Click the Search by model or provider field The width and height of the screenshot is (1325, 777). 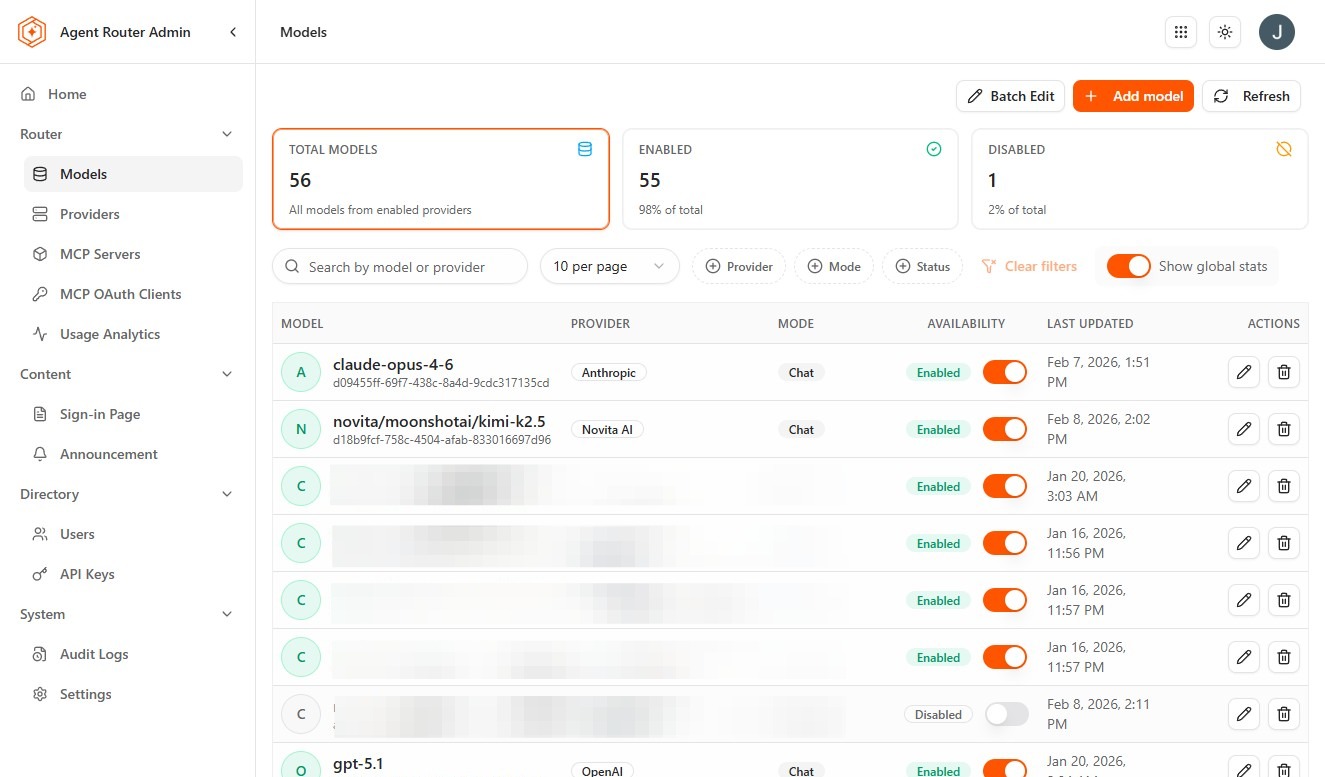[400, 266]
